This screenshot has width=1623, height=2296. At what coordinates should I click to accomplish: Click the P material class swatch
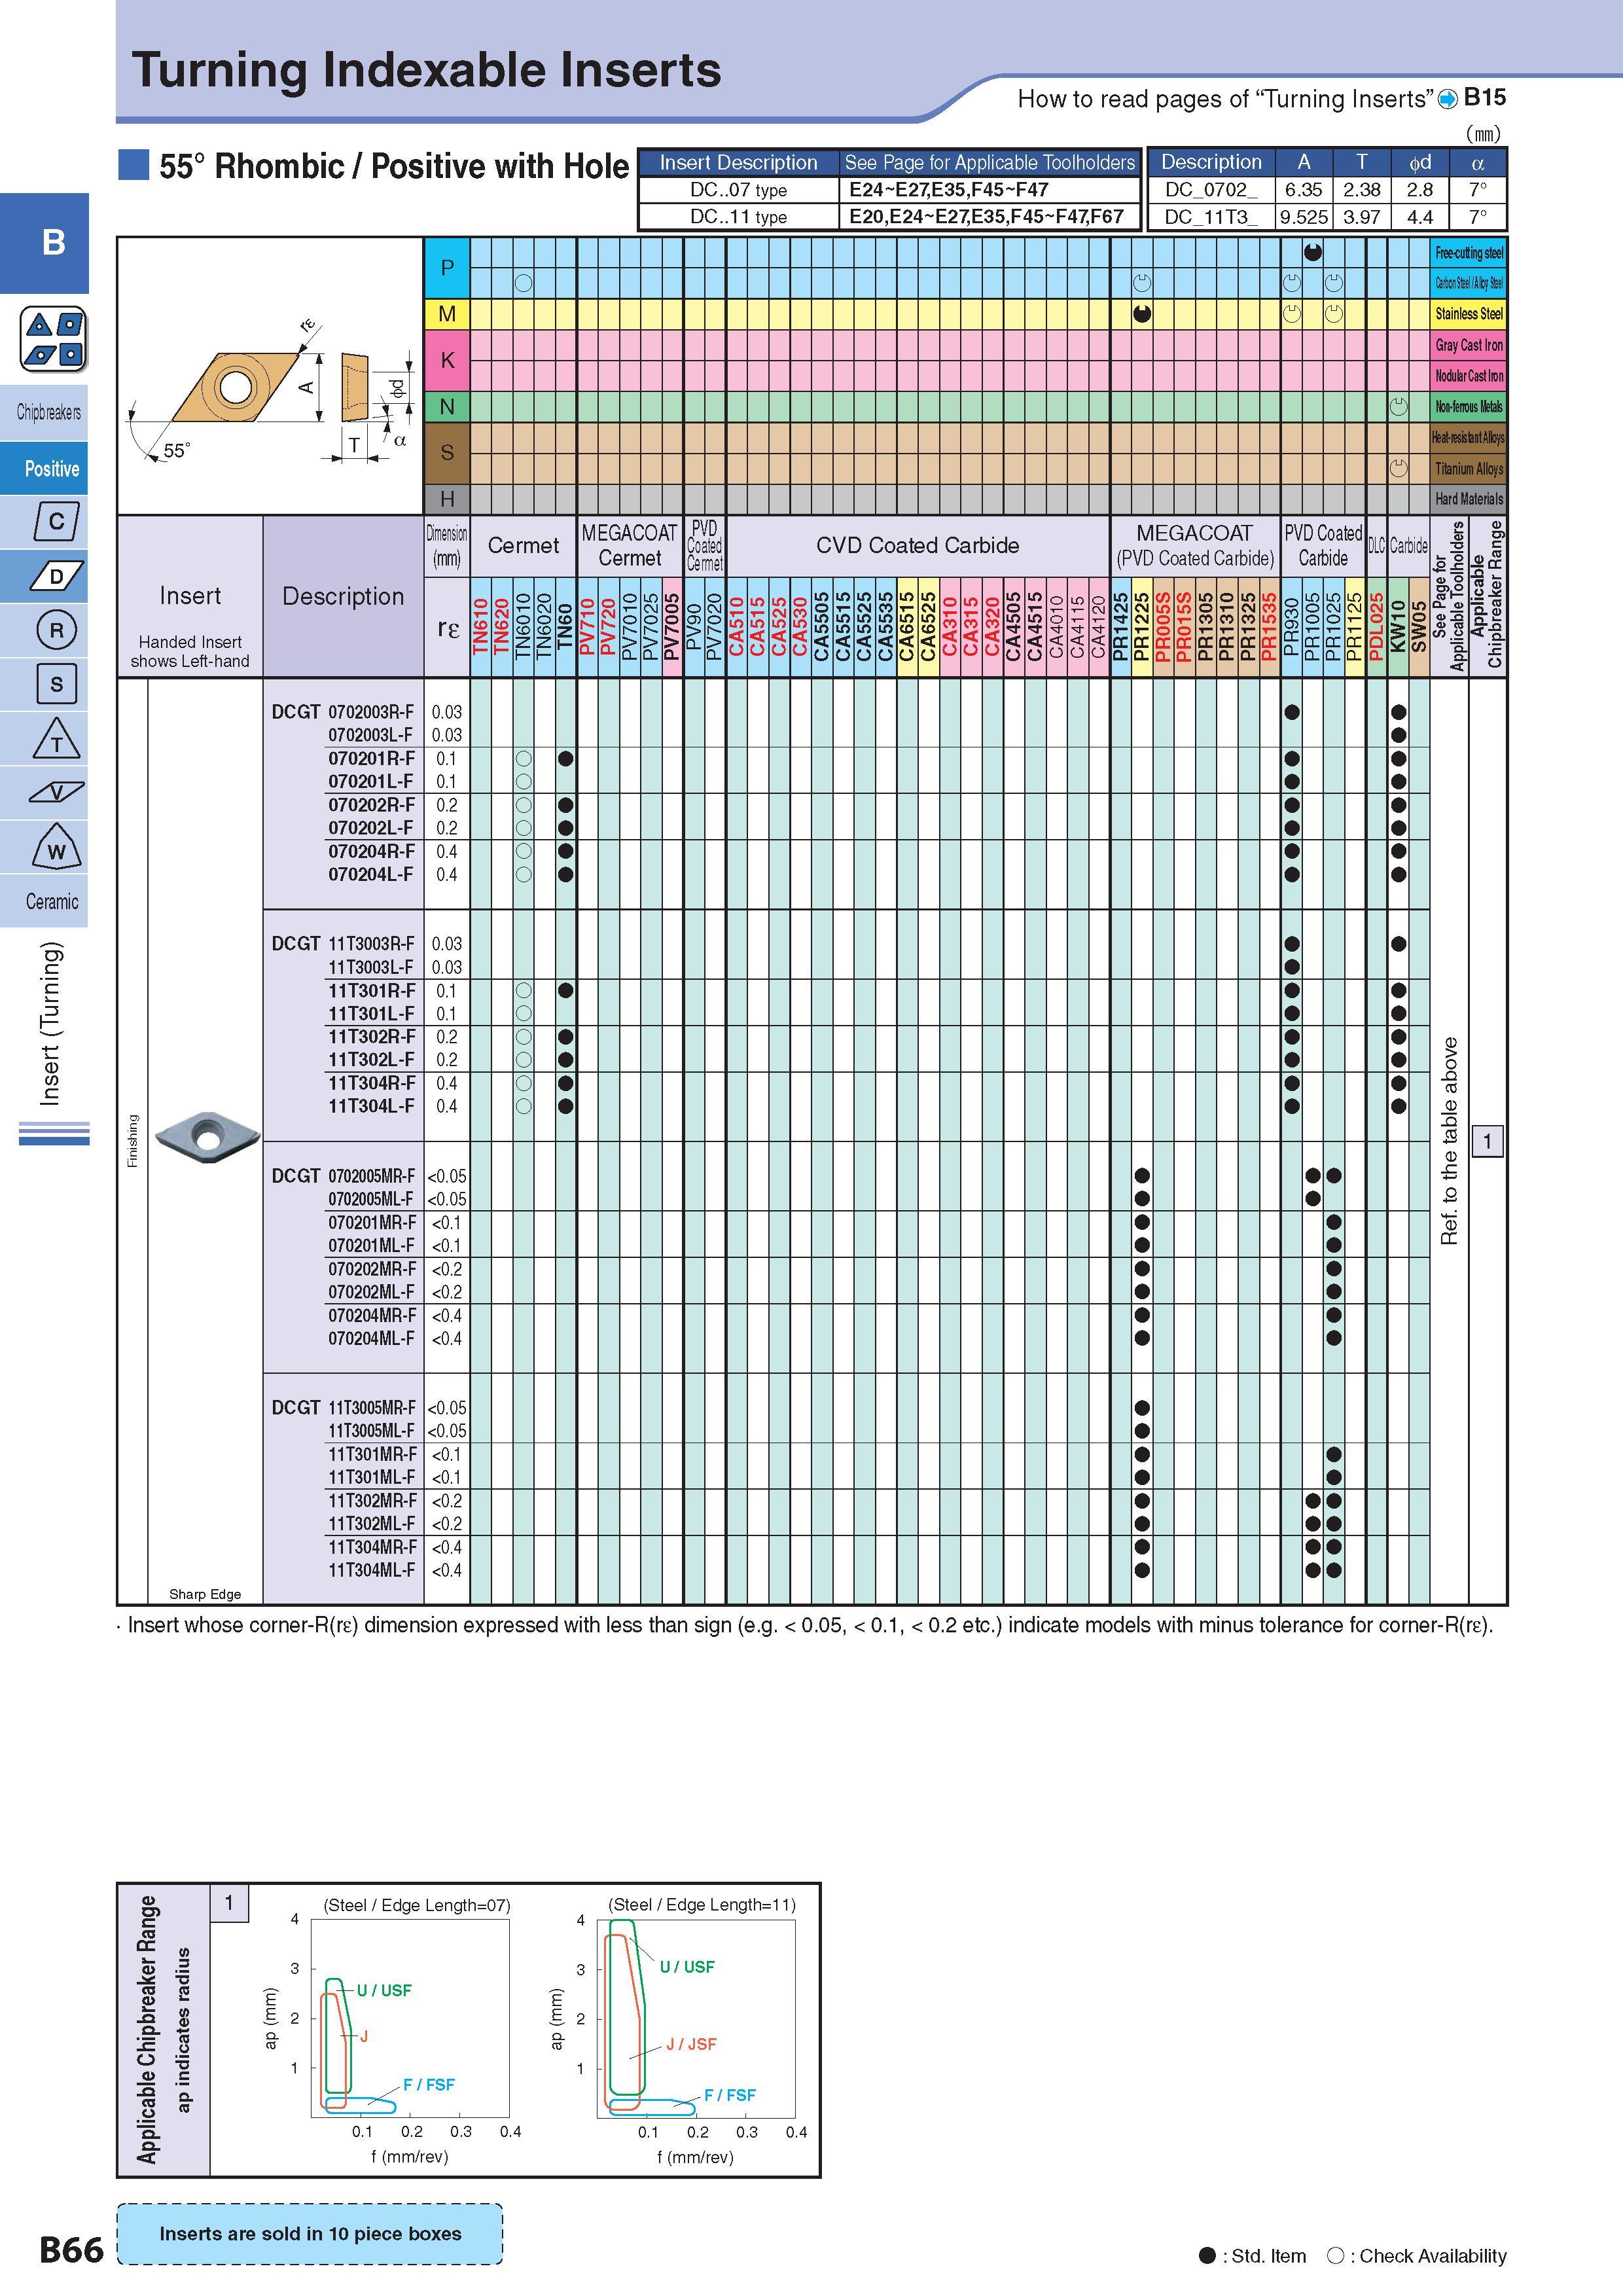coord(447,268)
